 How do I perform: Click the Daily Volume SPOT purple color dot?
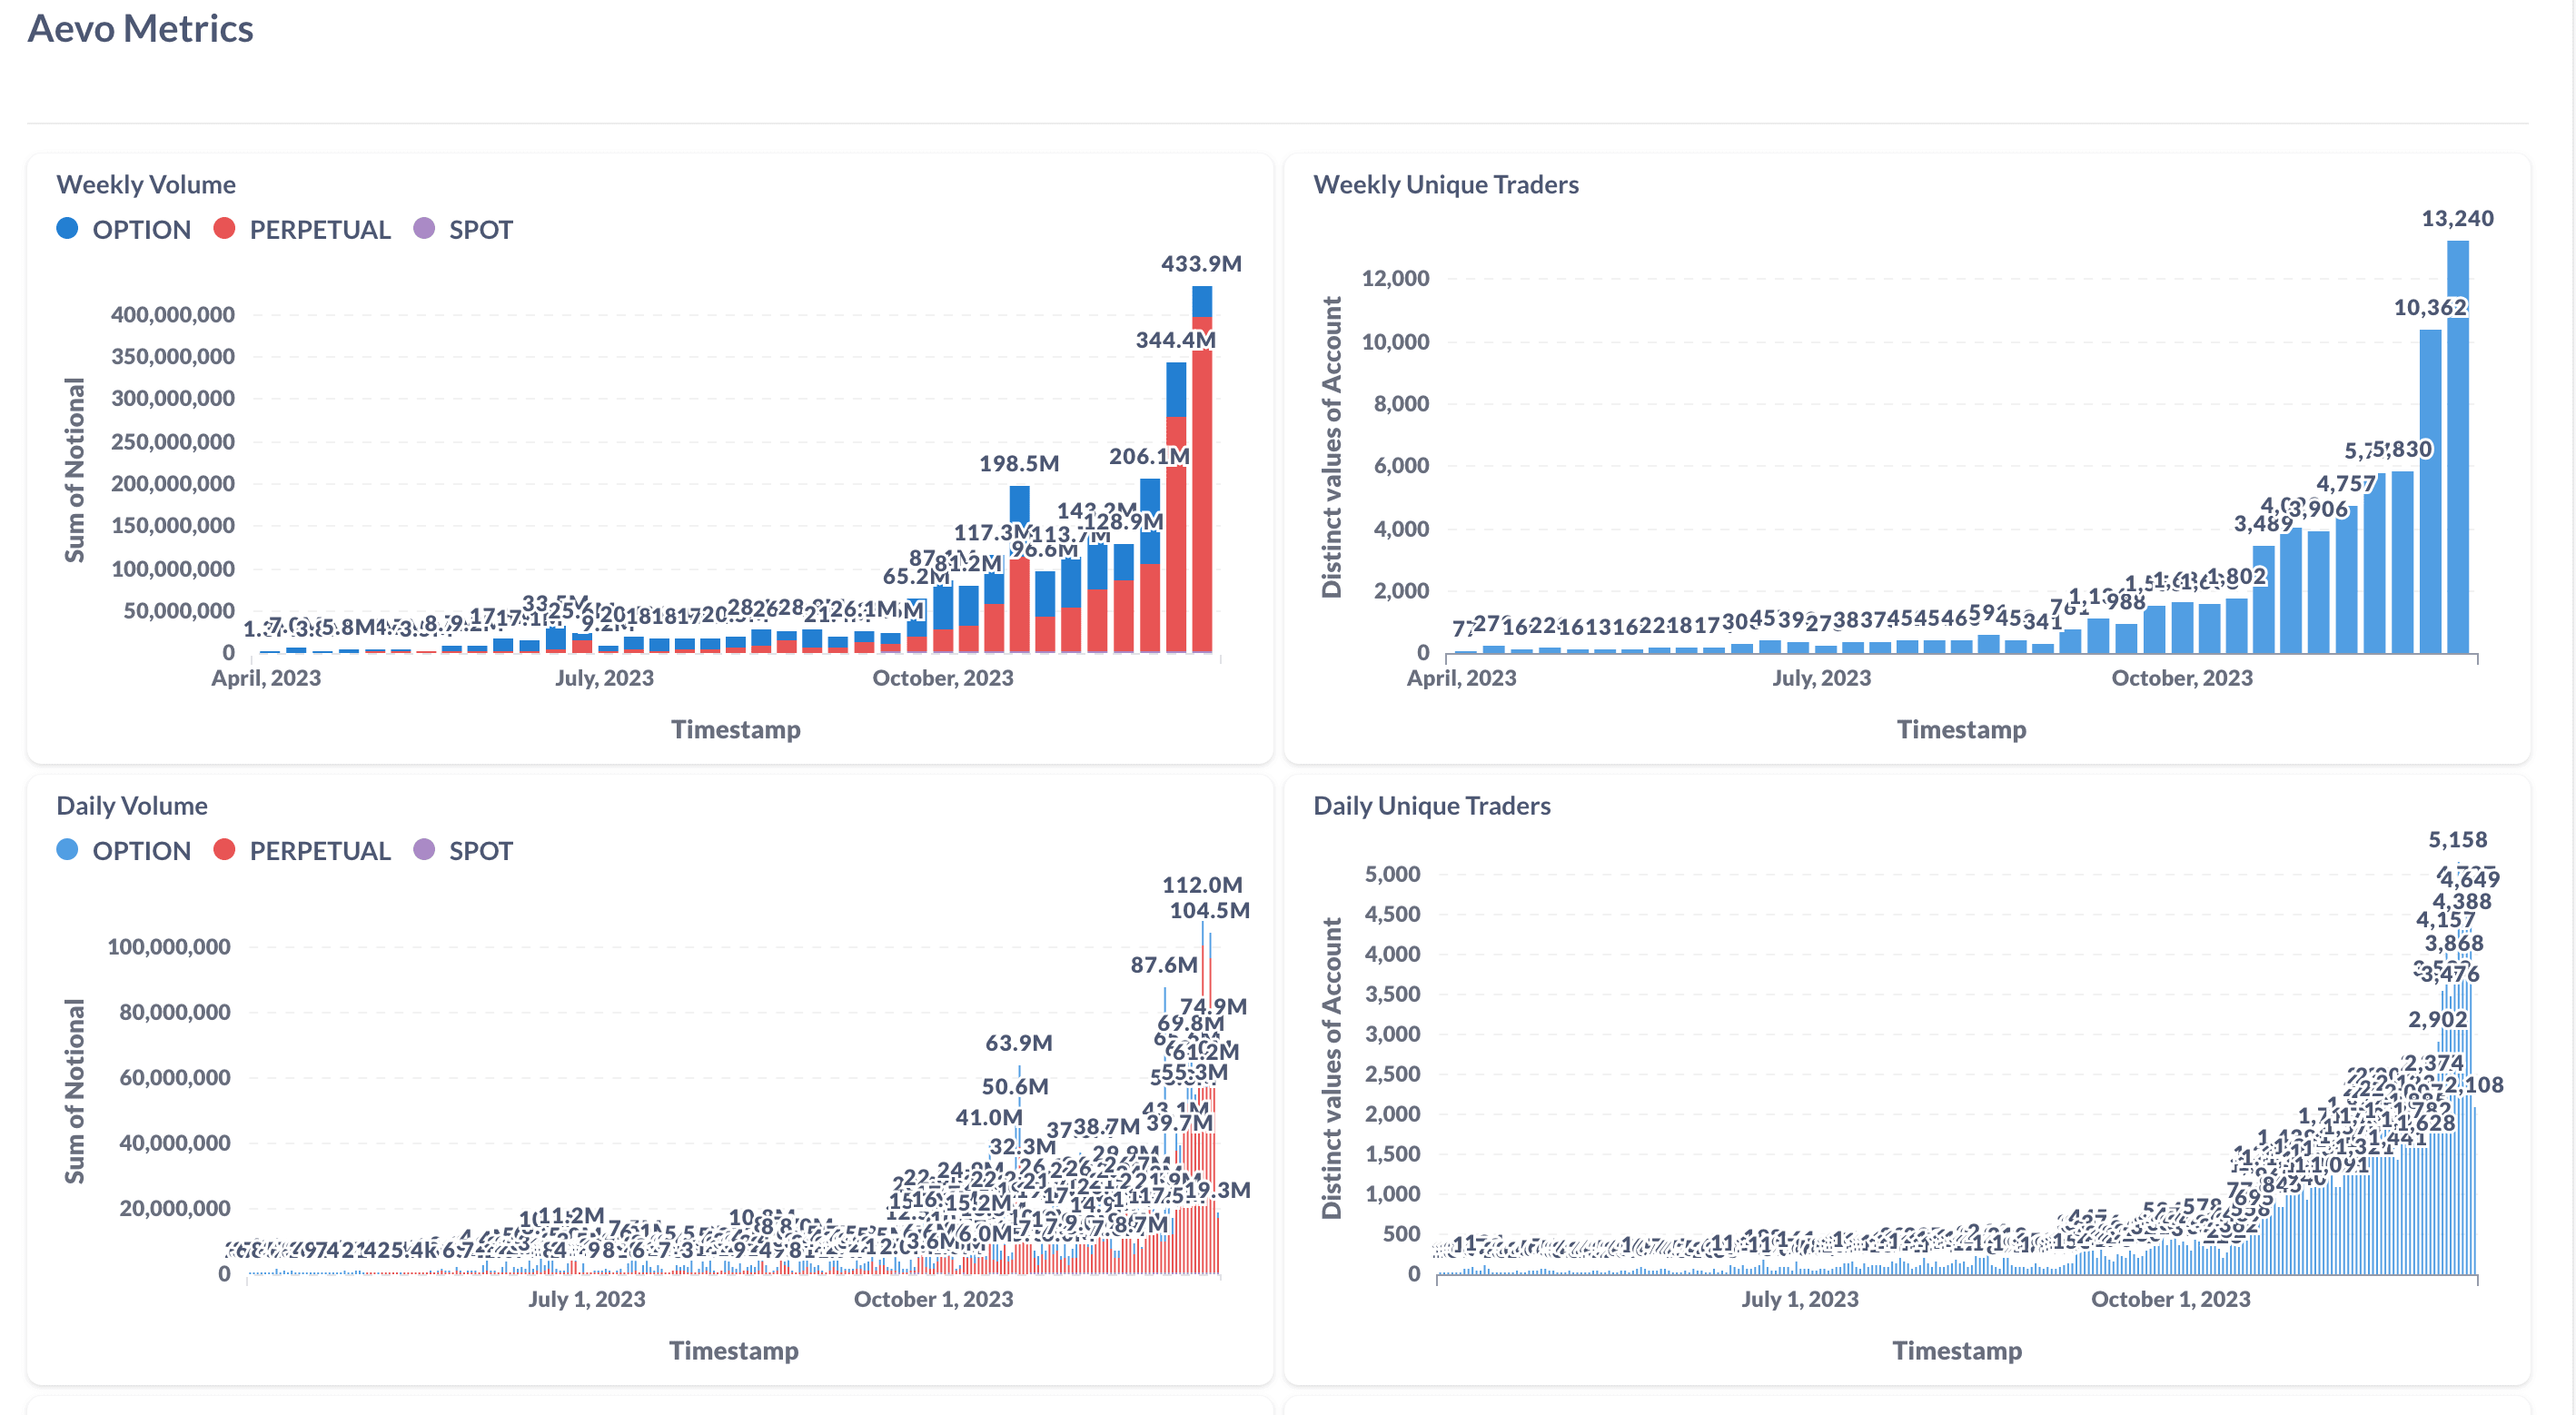(x=424, y=850)
